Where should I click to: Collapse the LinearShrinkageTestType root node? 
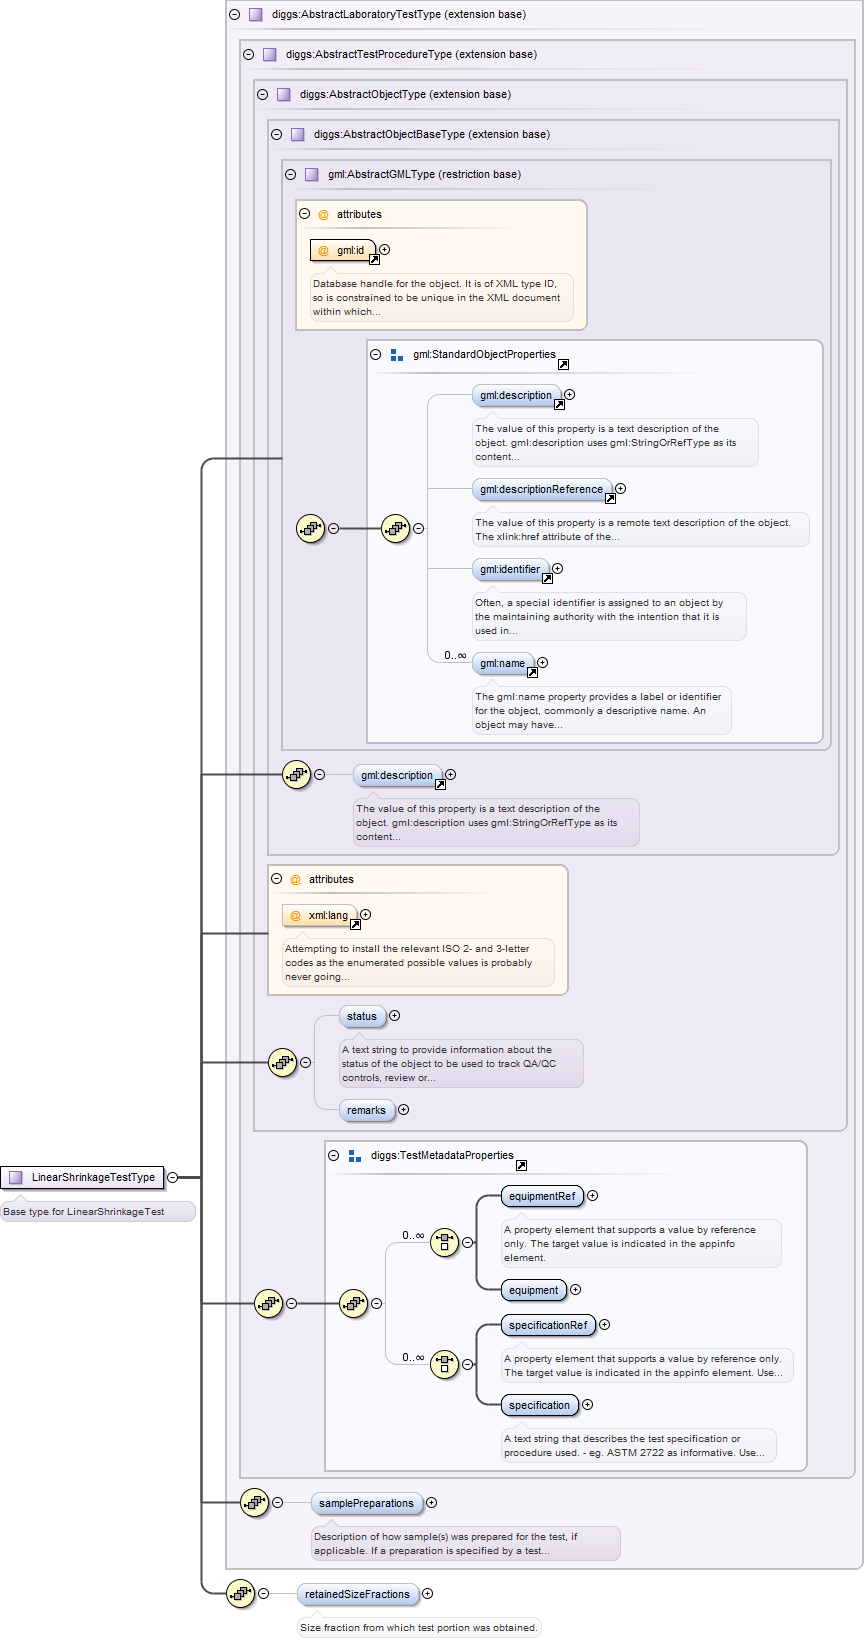coord(173,1177)
